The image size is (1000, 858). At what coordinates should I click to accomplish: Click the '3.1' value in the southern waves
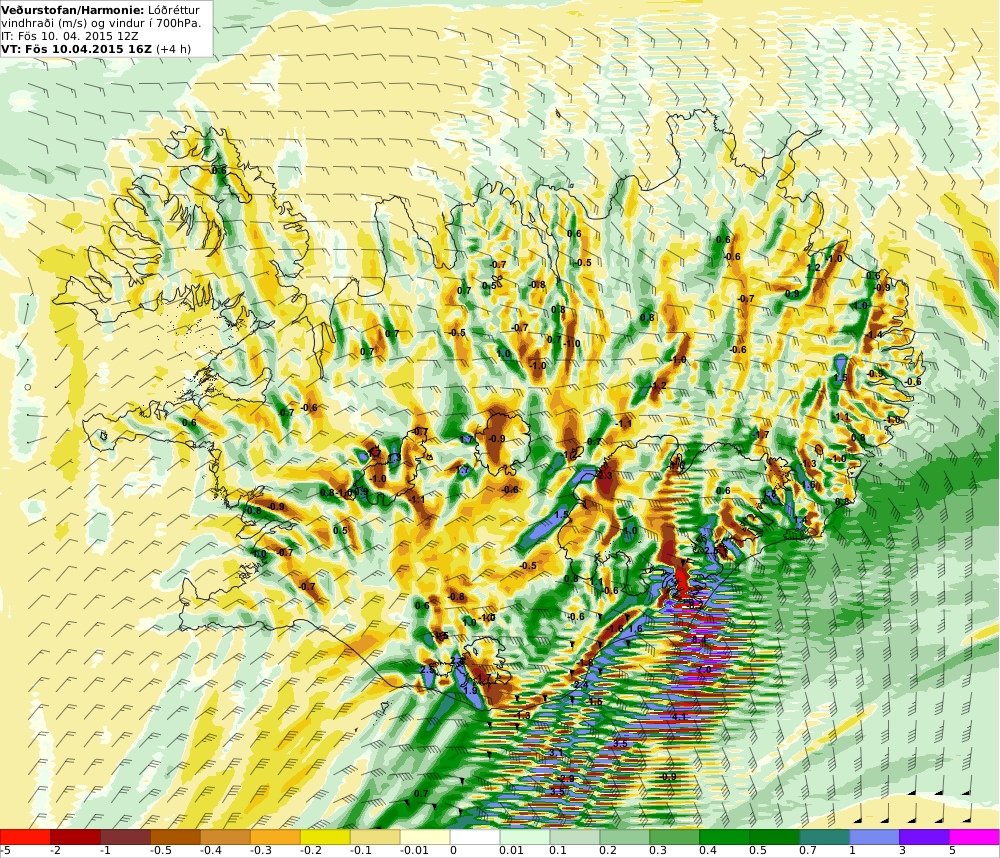pyautogui.click(x=555, y=753)
